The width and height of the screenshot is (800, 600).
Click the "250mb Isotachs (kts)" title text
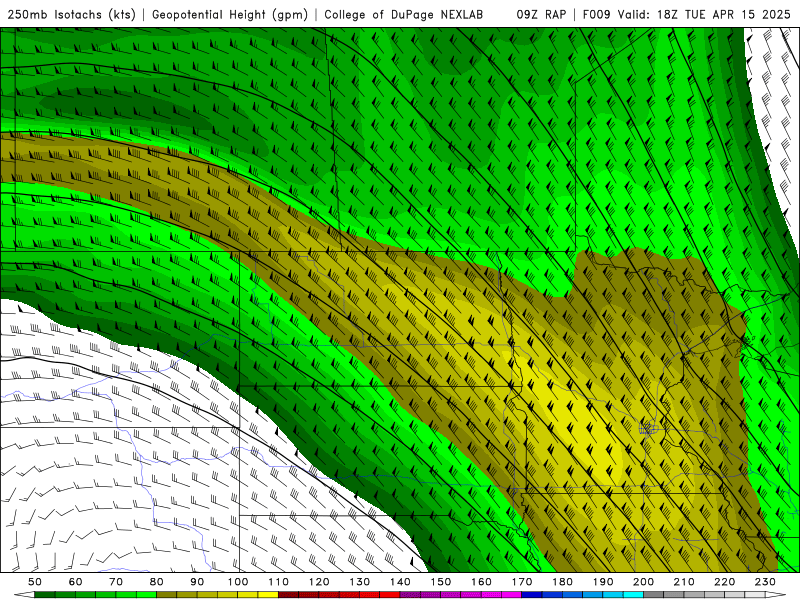[x=71, y=14]
